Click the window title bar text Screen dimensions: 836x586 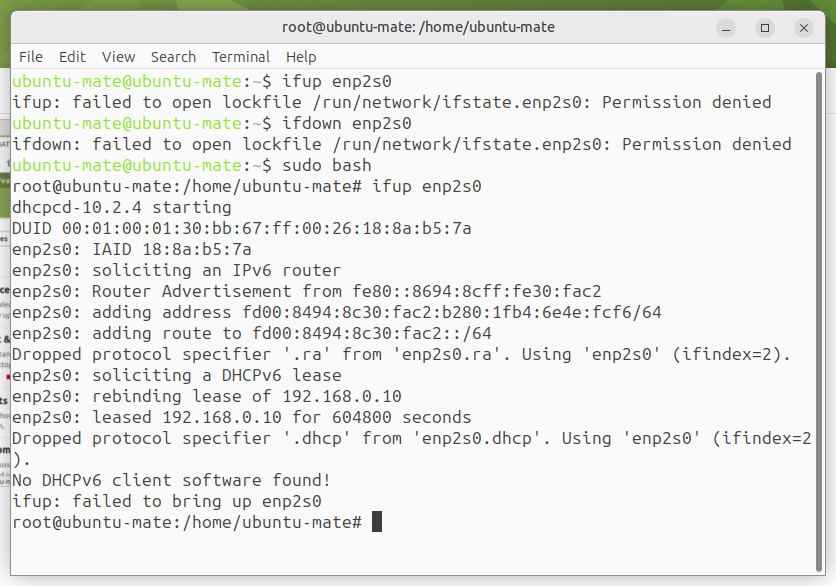pos(418,27)
